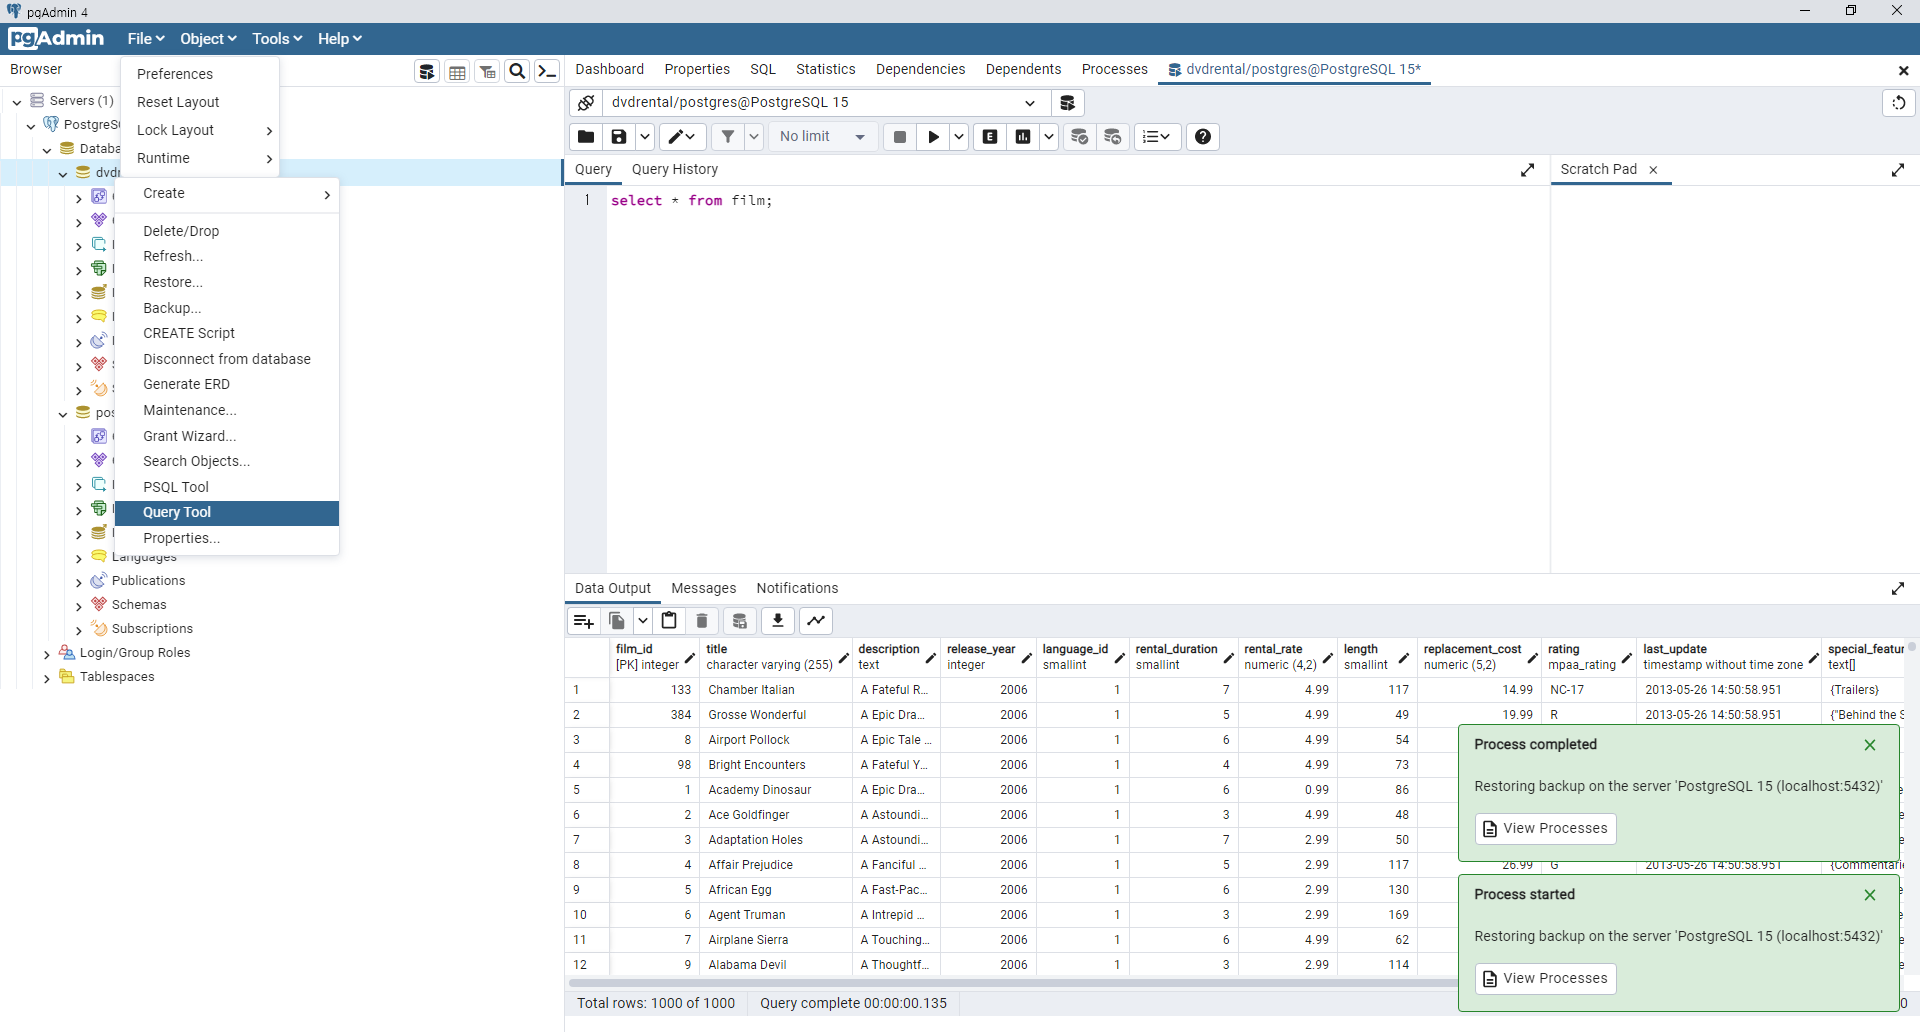Open the Dashboard tab
The height and width of the screenshot is (1032, 1920).
(610, 70)
